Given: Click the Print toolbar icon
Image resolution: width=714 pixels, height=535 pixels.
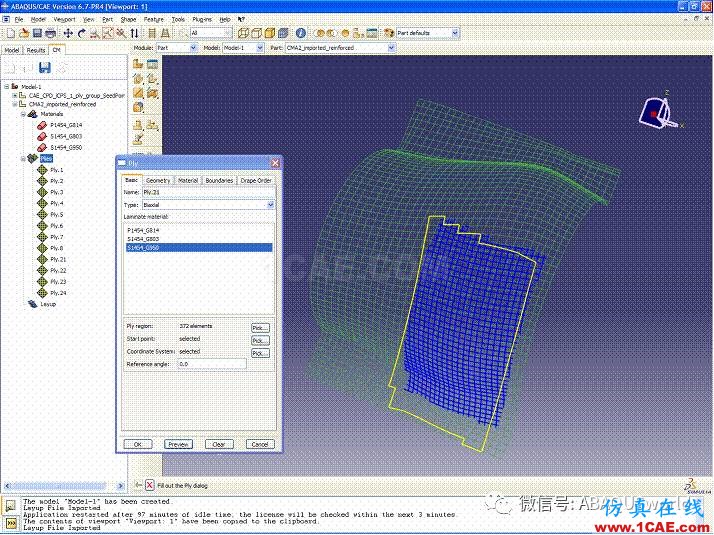Looking at the screenshot, I should [x=51, y=33].
